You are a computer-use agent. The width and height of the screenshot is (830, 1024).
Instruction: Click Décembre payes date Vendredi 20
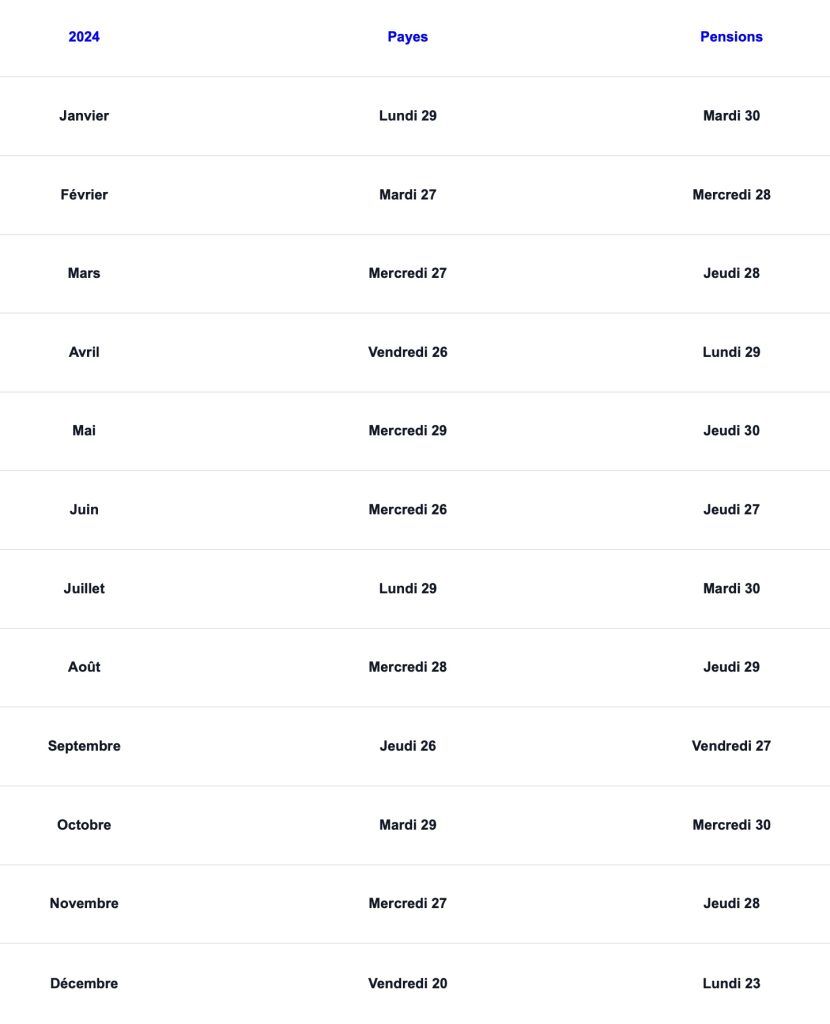pos(408,984)
